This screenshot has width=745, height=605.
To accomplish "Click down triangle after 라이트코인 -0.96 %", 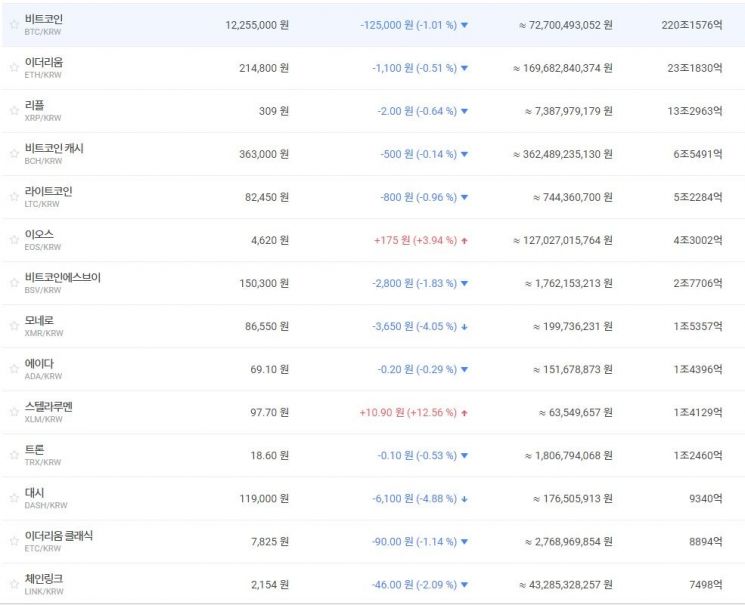I will [x=465, y=197].
